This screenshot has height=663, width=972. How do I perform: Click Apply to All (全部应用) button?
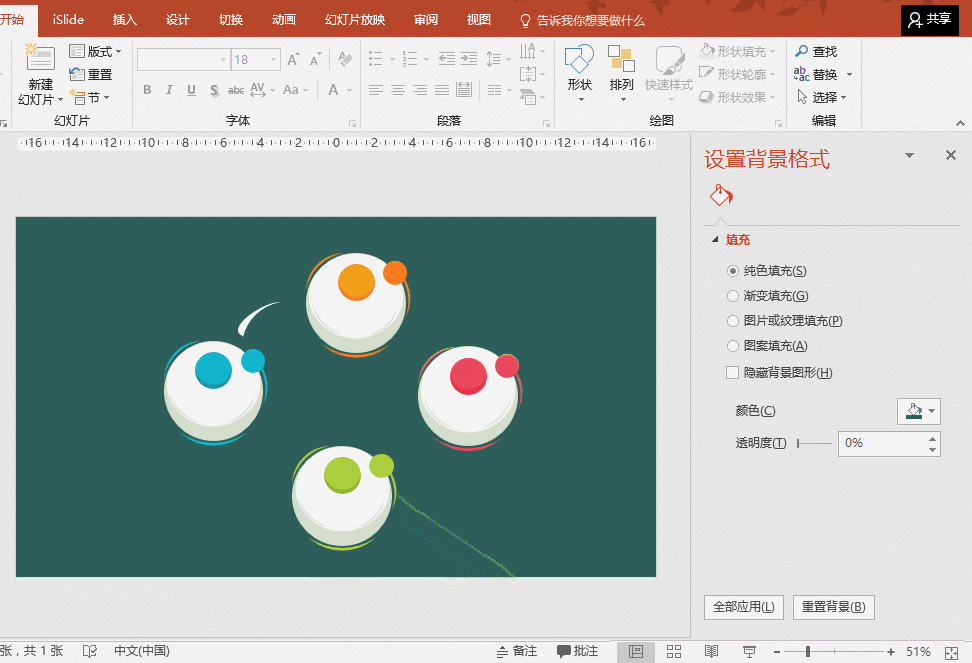pos(743,607)
